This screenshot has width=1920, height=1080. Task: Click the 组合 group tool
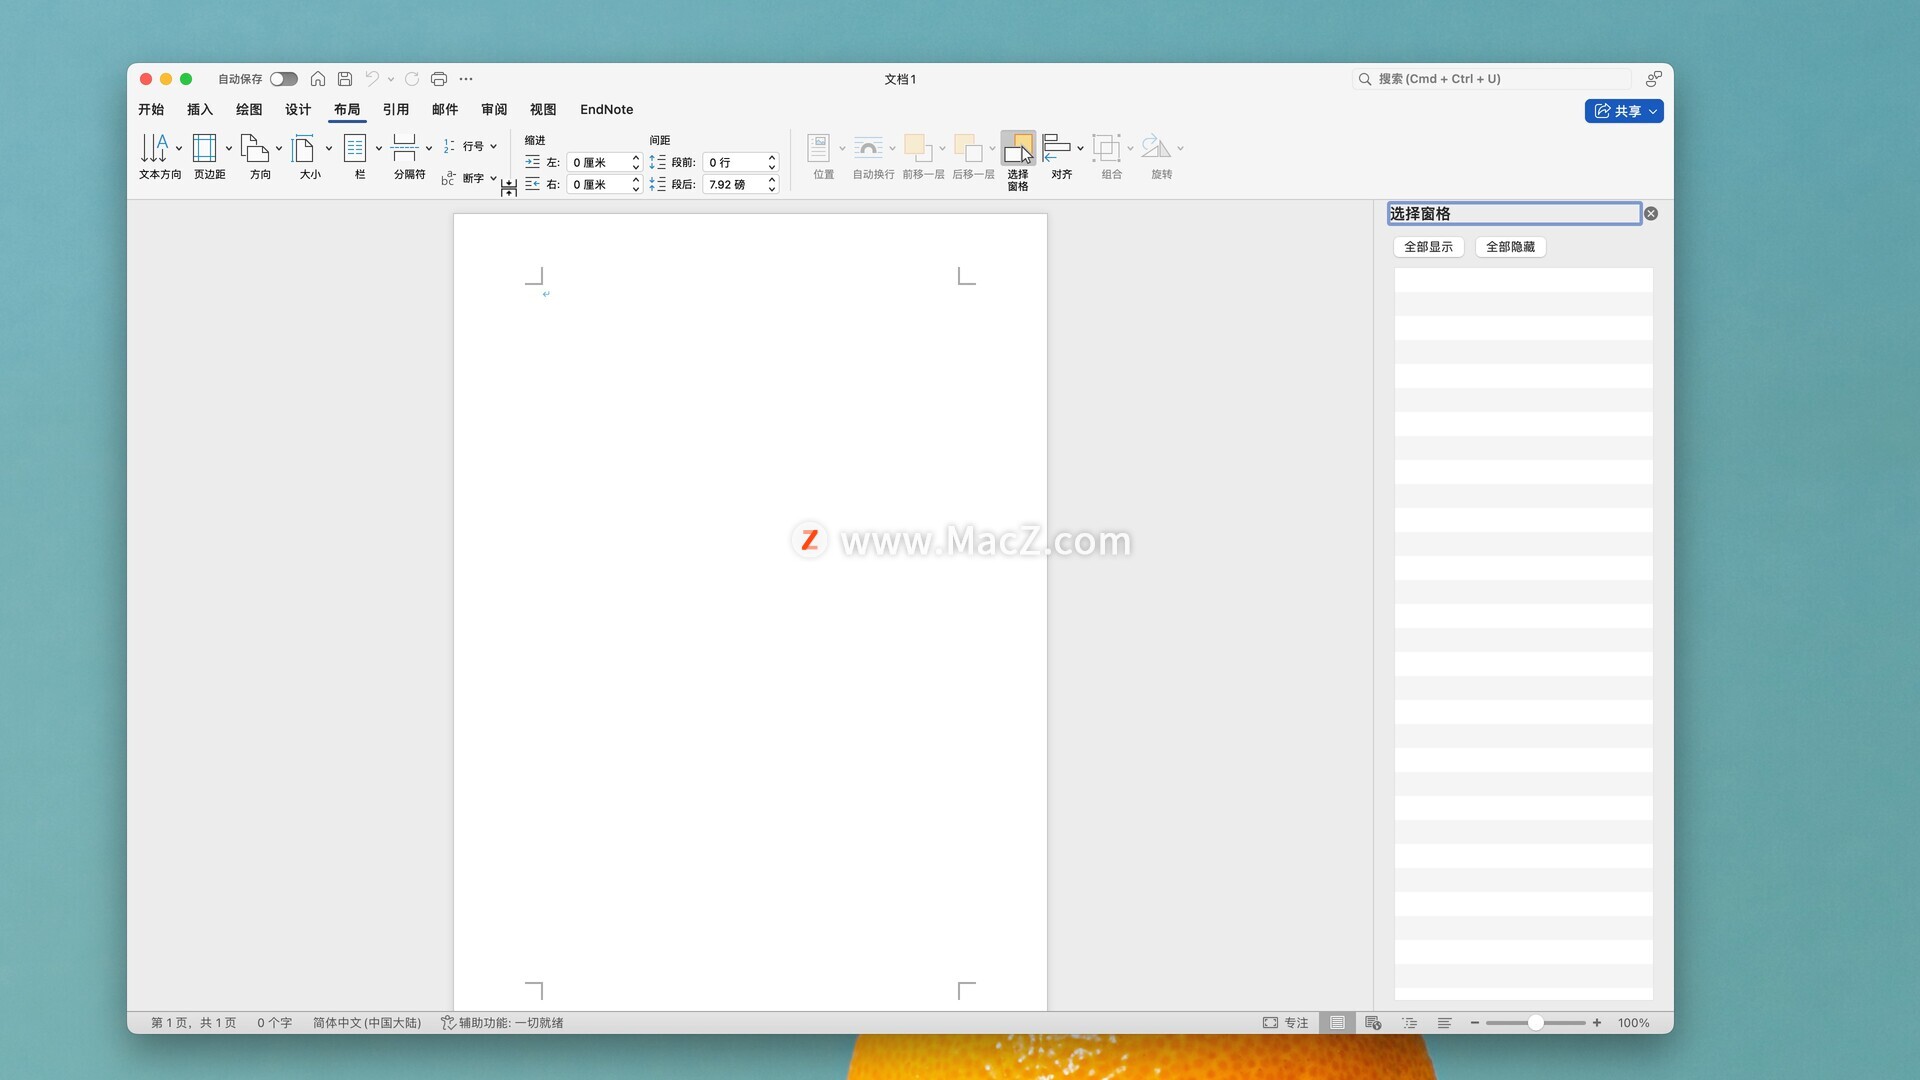click(x=1111, y=156)
